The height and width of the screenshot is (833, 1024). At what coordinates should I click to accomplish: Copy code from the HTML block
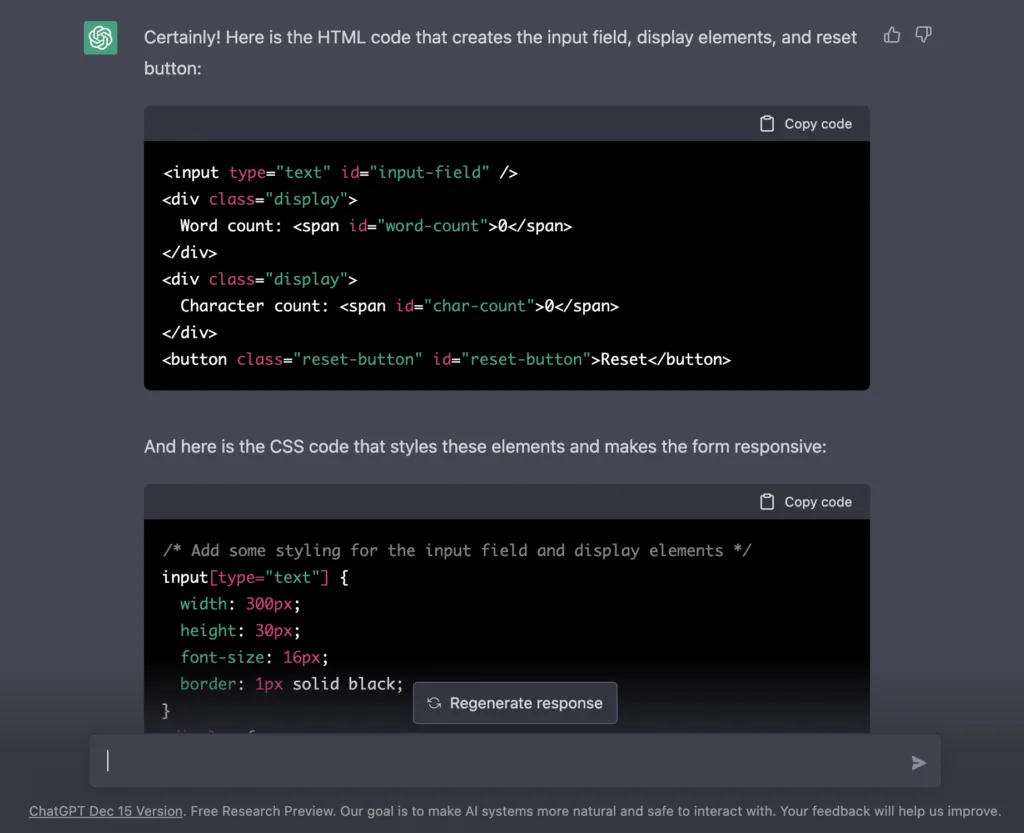pos(806,123)
